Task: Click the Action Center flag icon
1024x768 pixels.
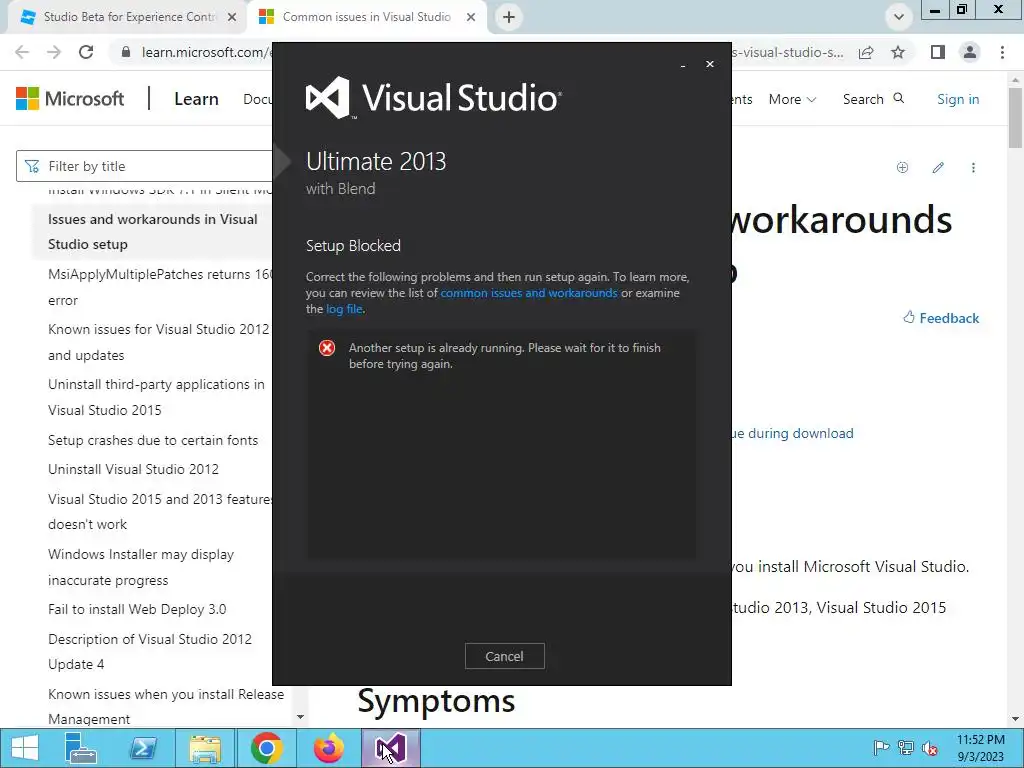Action: (x=881, y=748)
